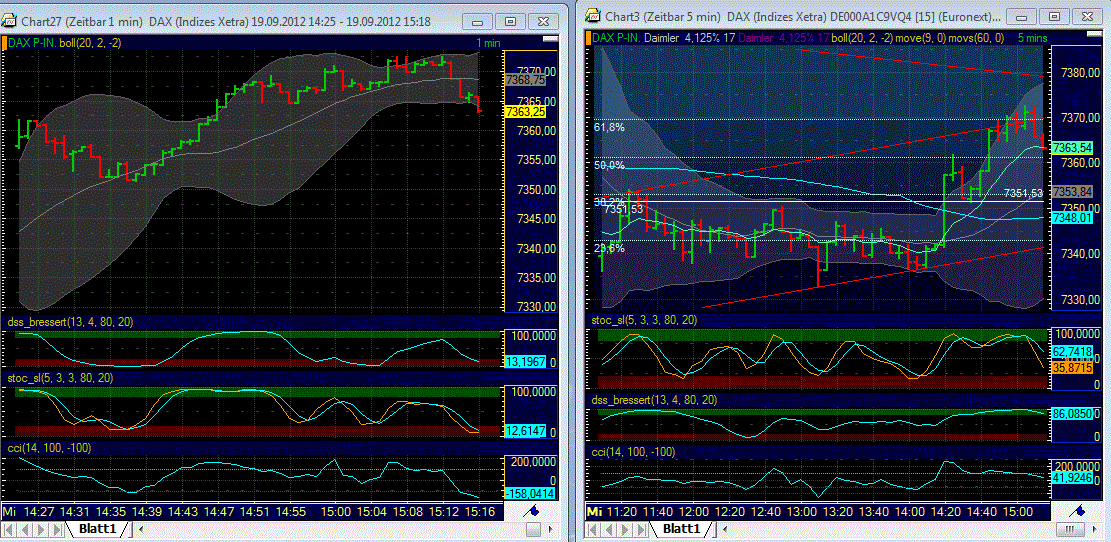1111x542 pixels.
Task: Click the Chart27 window title icon
Action: [9, 21]
